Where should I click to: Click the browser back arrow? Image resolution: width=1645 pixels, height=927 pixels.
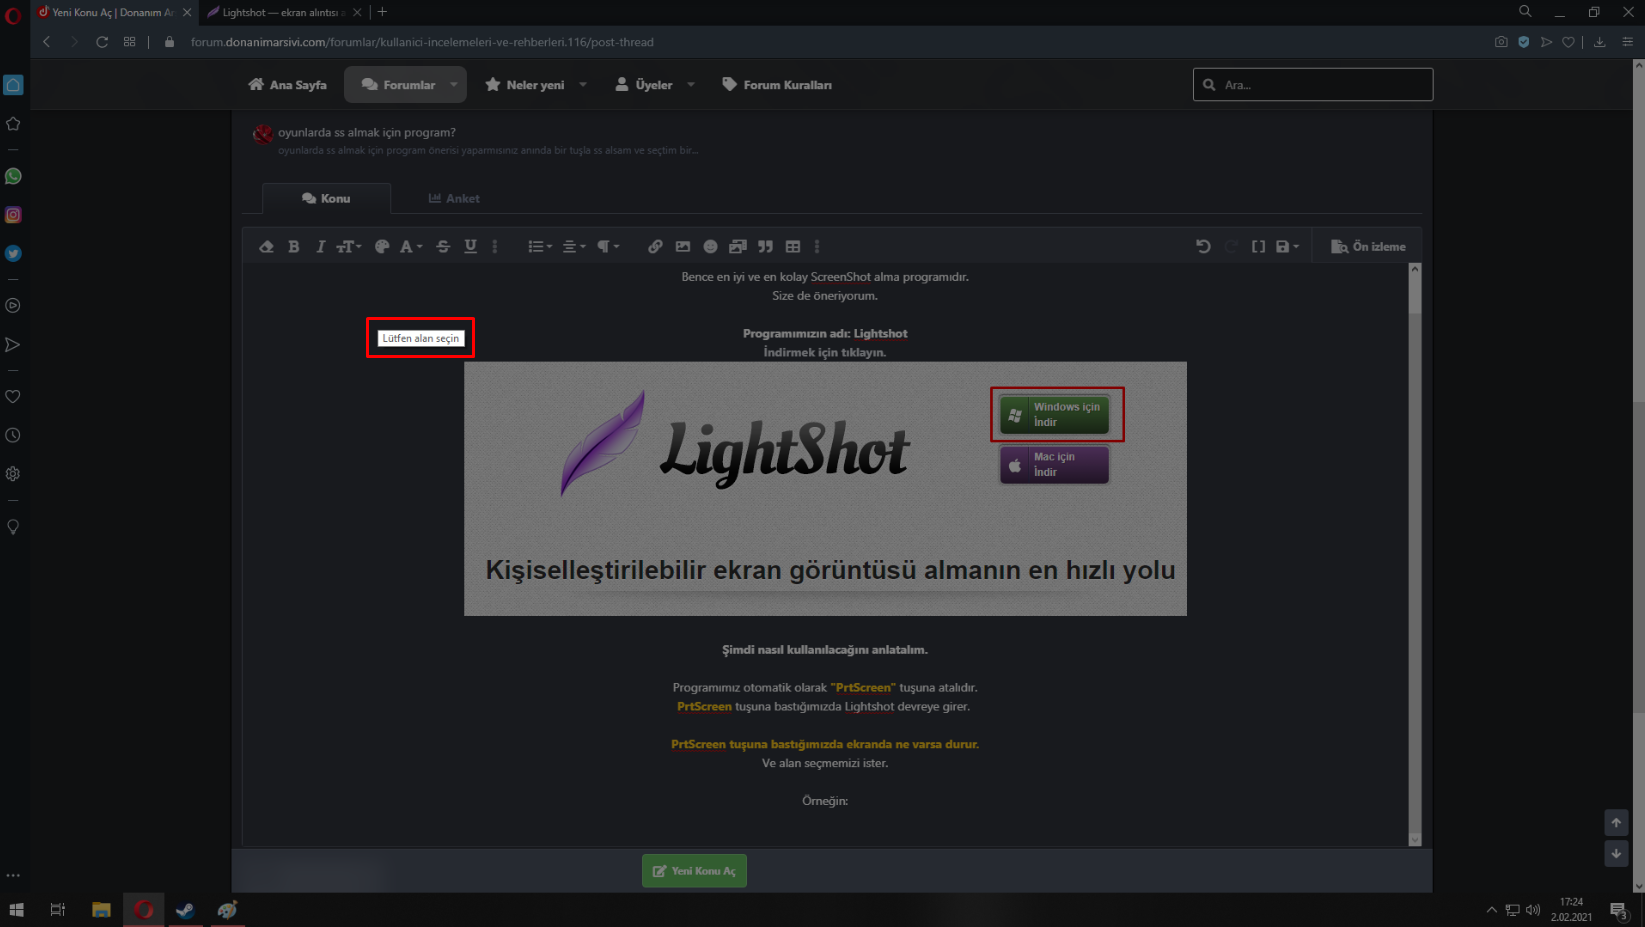pos(47,42)
